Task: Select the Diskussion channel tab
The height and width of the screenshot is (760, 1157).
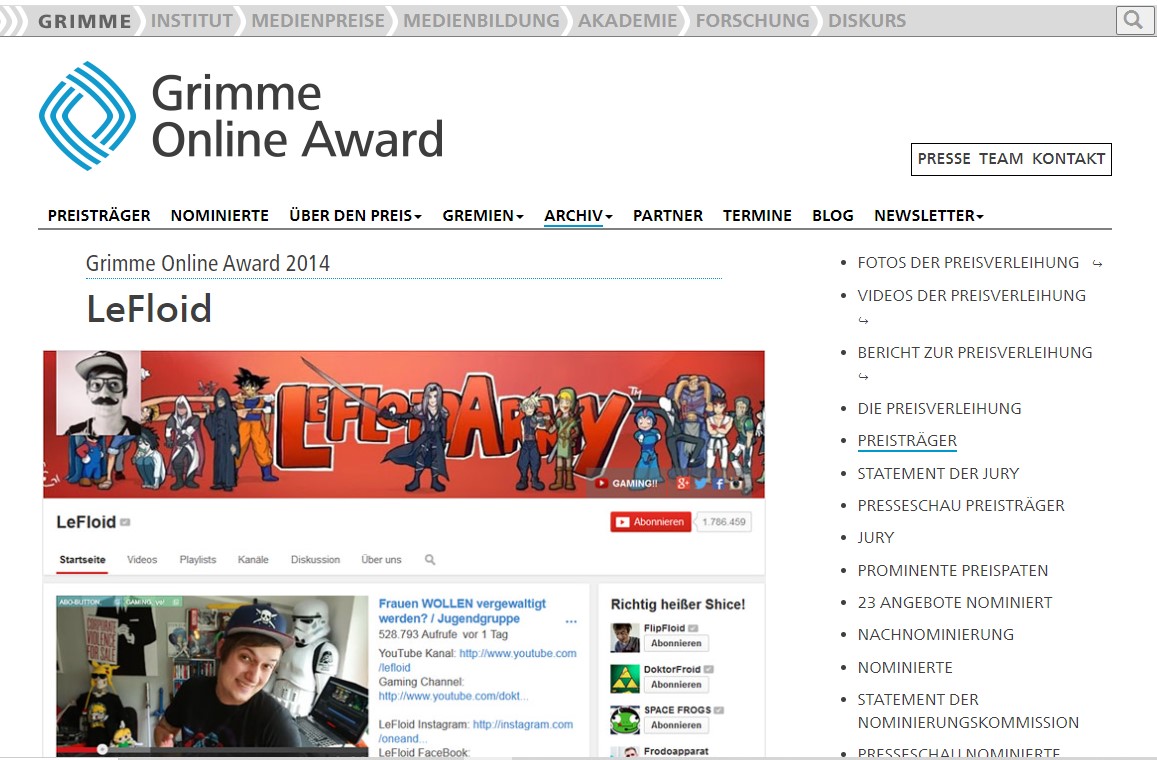Action: click(315, 560)
